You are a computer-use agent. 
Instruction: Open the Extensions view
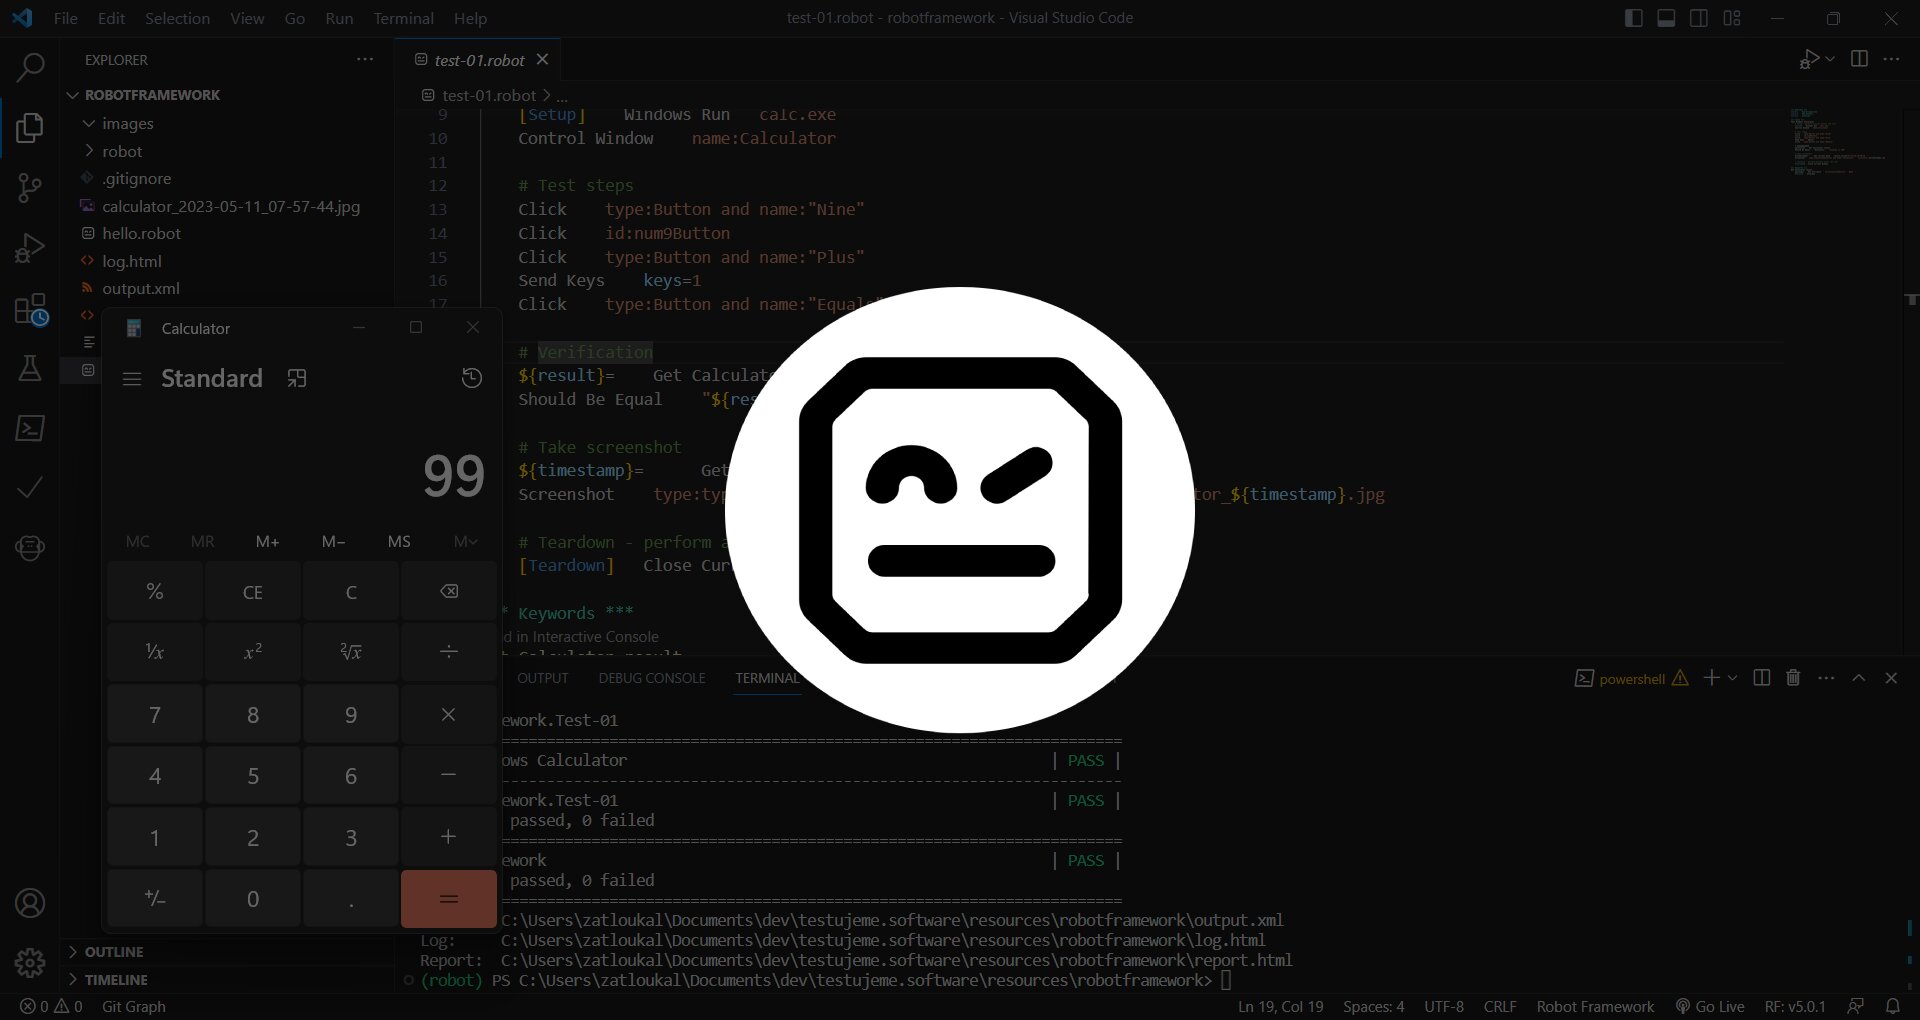(x=30, y=310)
